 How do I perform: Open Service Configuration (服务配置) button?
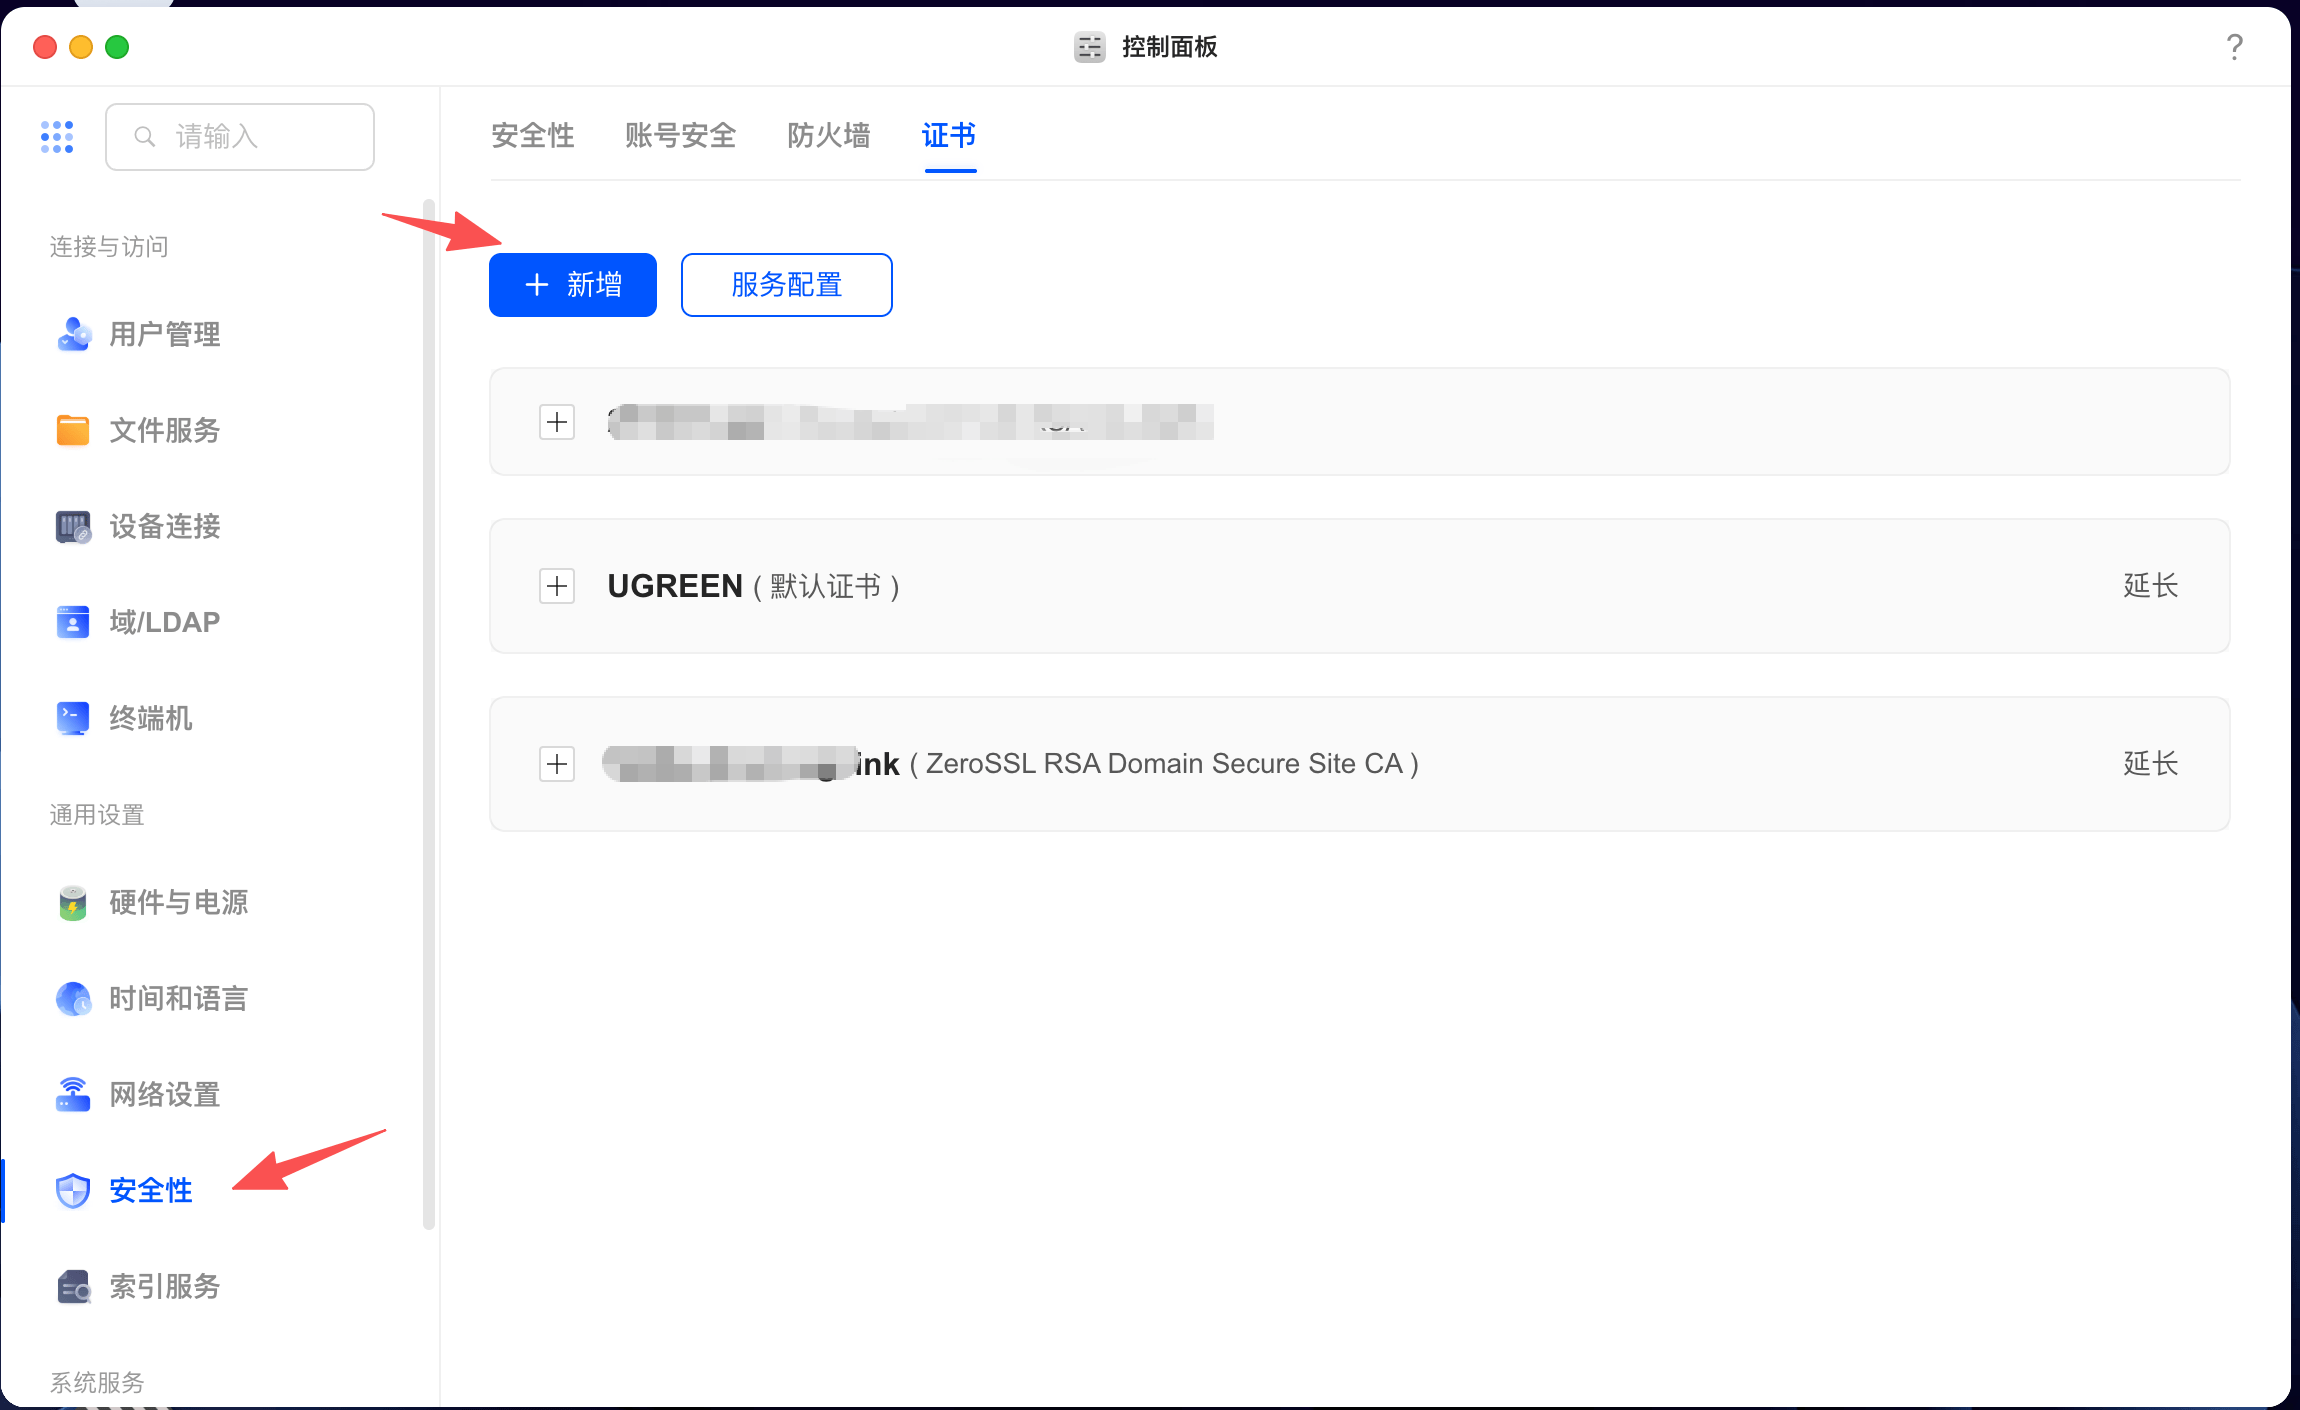786,285
